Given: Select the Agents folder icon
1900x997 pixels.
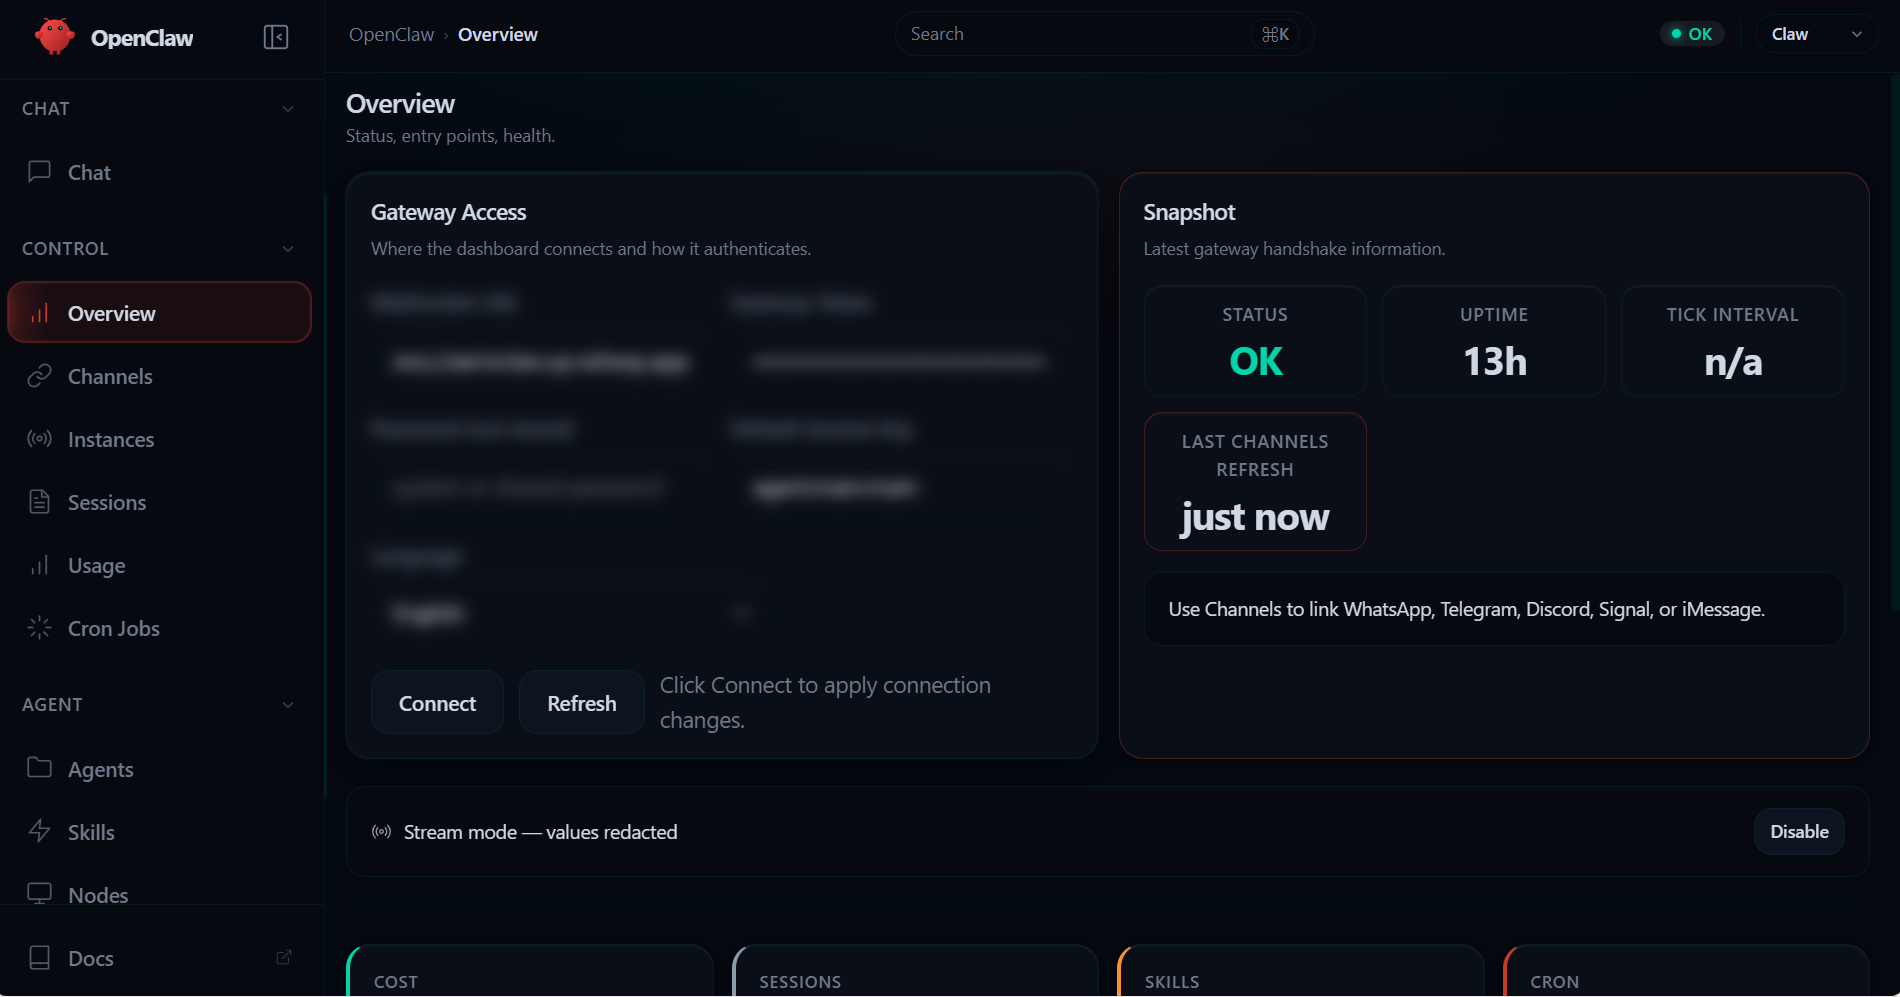Looking at the screenshot, I should click(x=39, y=768).
